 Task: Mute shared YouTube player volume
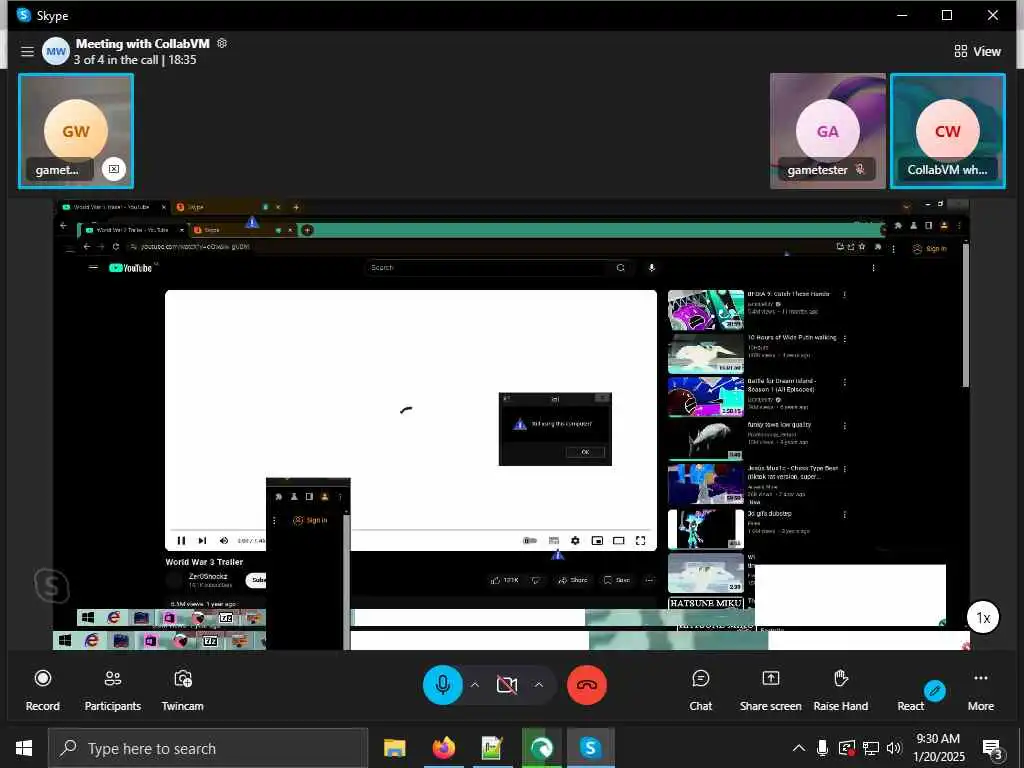[x=224, y=541]
